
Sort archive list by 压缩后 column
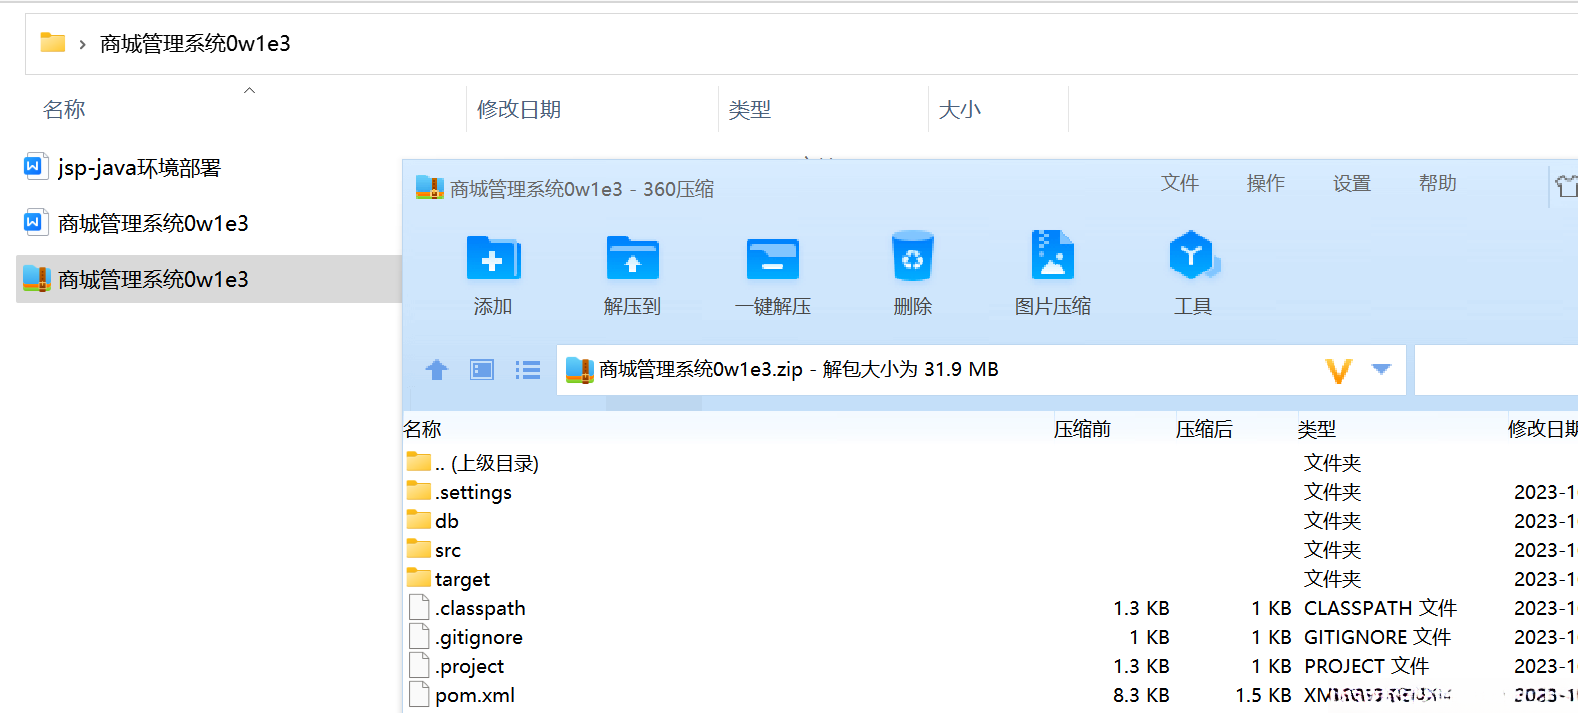point(1204,429)
